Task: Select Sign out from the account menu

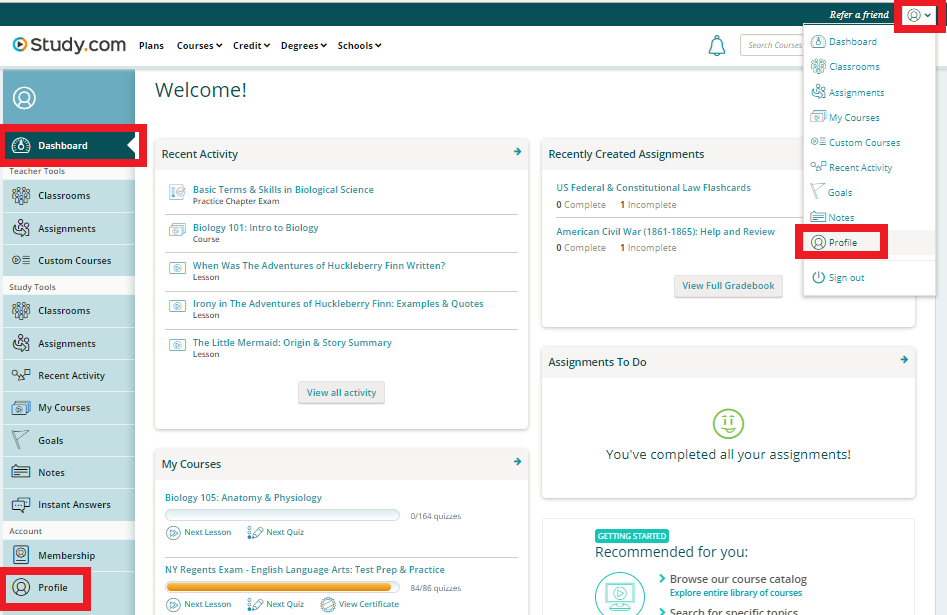Action: point(846,277)
